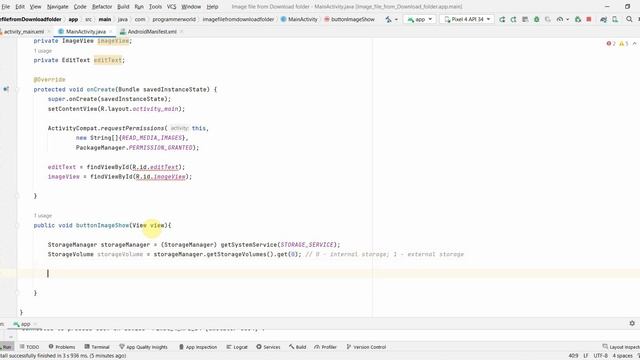The width and height of the screenshot is (640, 360).
Task: Open the Logcat tool window
Action: pos(237,347)
